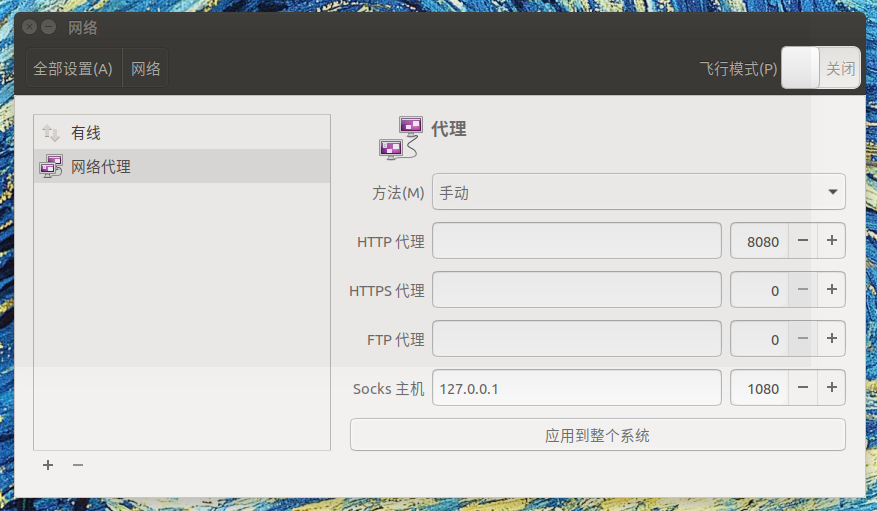Increase FTP proxy port with plus
Screen dimensions: 877x511
click(831, 339)
